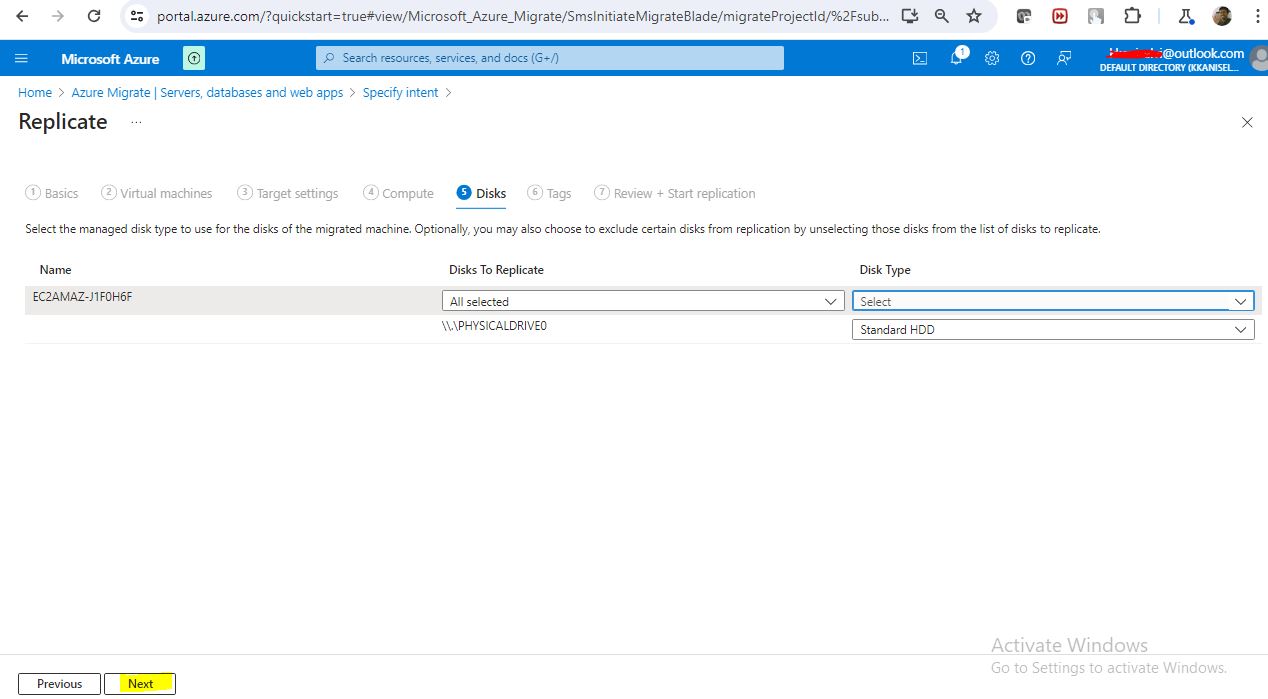Viewport: 1268px width, 699px height.
Task: Open the Disk Type Select dropdown
Action: (1052, 301)
